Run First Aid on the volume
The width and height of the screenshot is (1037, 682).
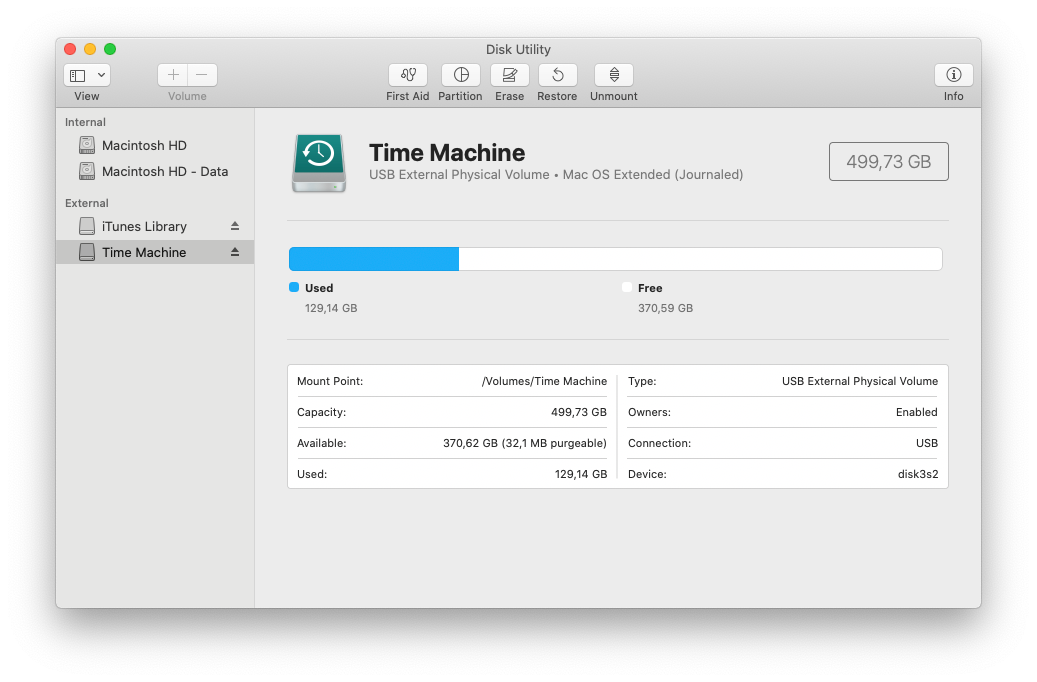coord(407,75)
